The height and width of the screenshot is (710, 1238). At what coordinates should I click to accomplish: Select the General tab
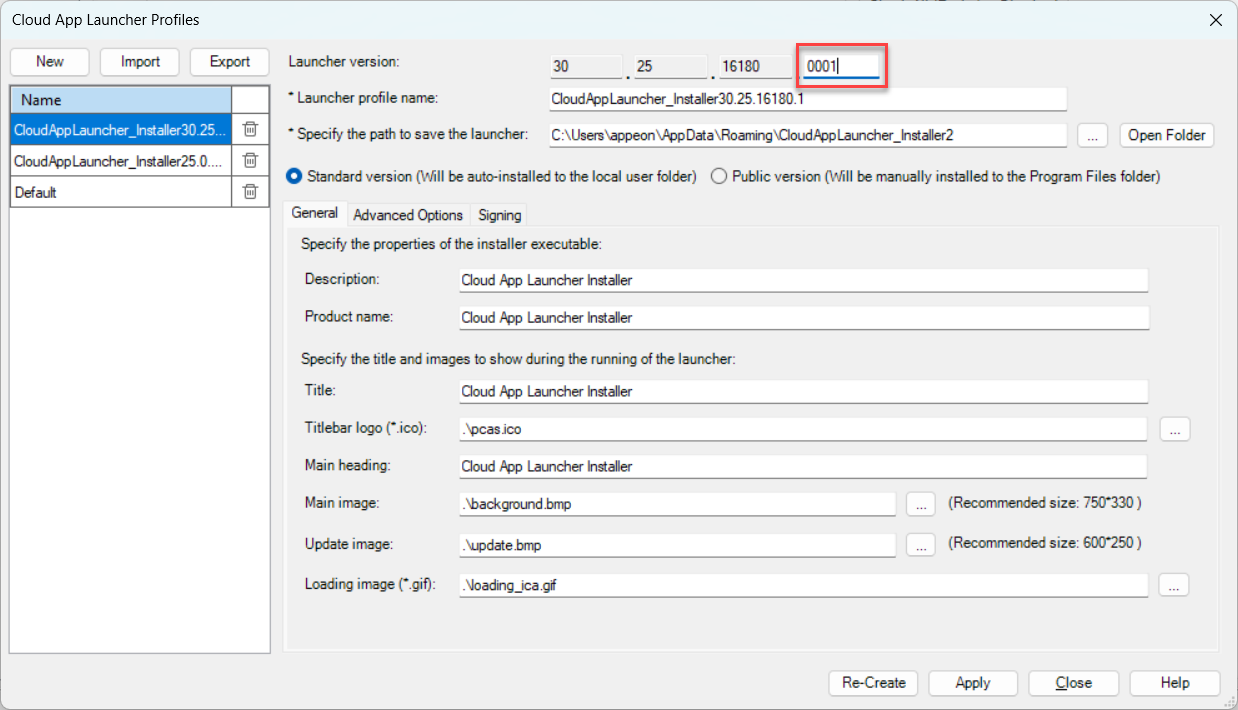click(x=314, y=214)
